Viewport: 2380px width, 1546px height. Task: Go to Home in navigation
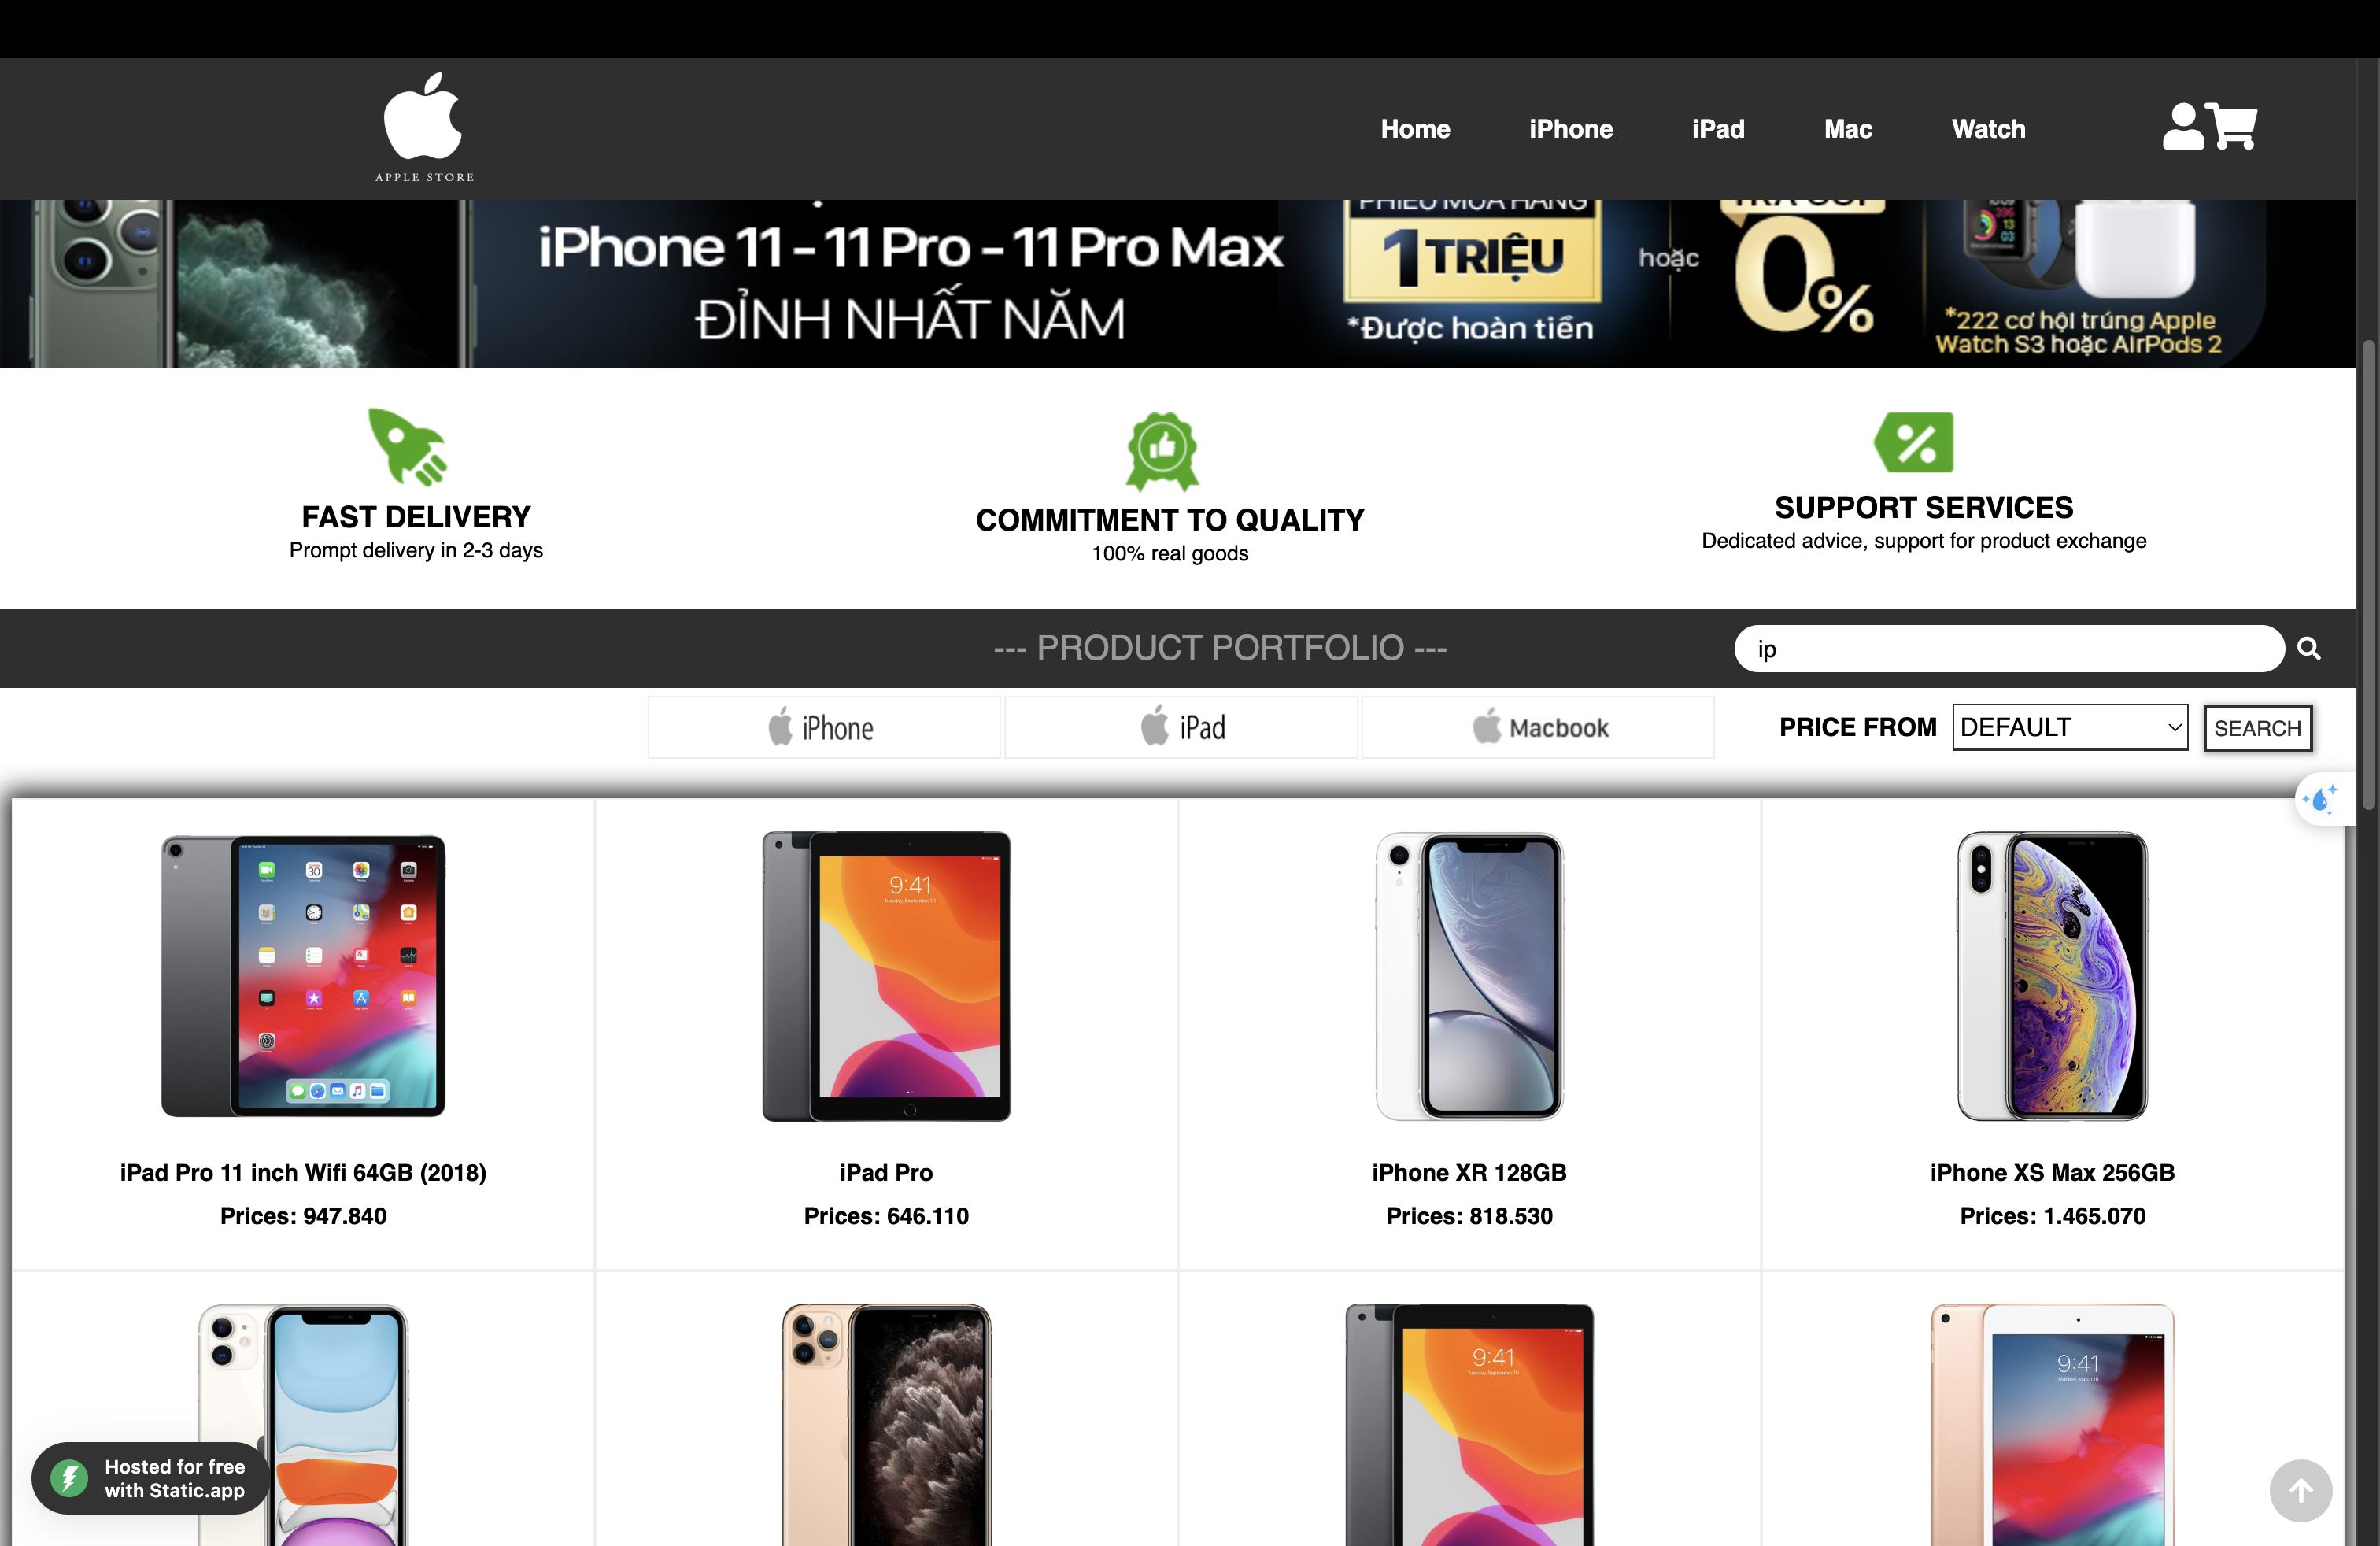(x=1415, y=129)
